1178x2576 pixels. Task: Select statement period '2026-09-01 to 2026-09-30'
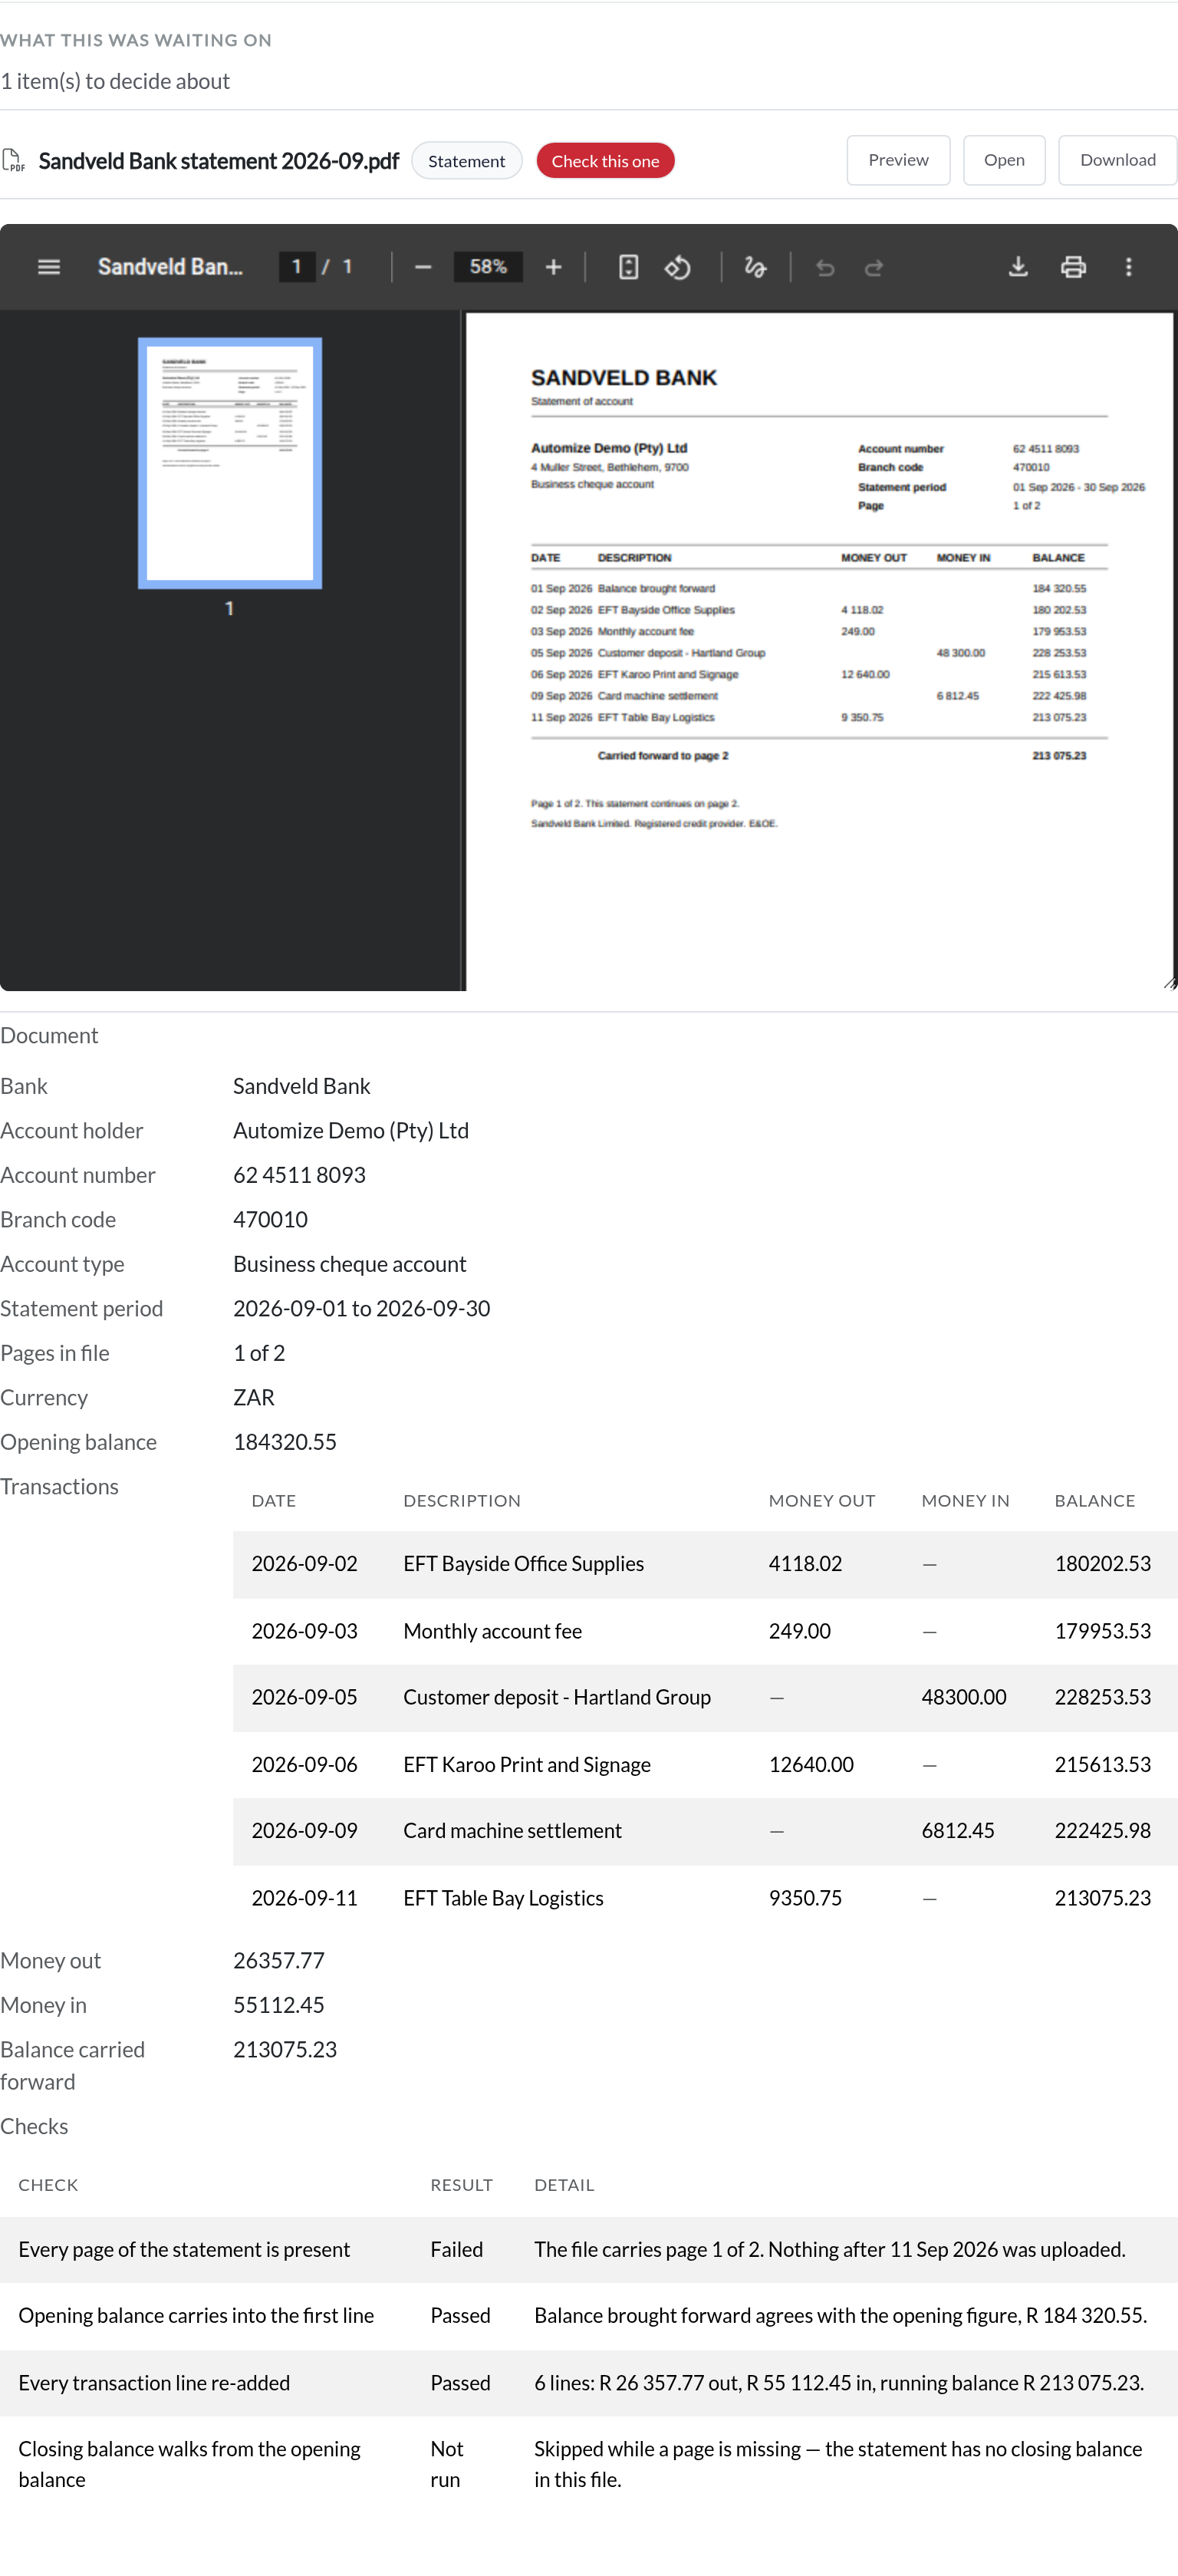tap(361, 1309)
